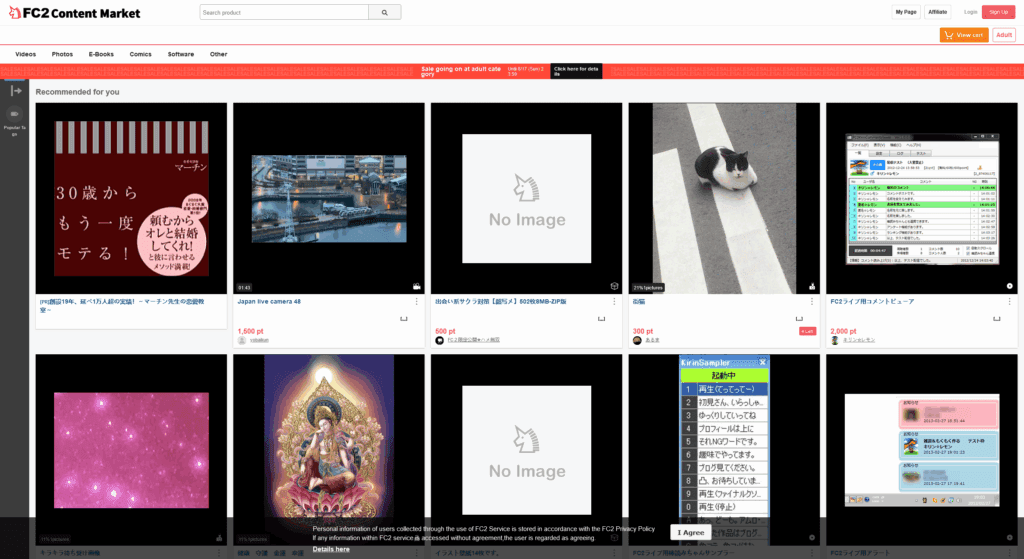Toggle the Adult category button

click(x=1004, y=35)
